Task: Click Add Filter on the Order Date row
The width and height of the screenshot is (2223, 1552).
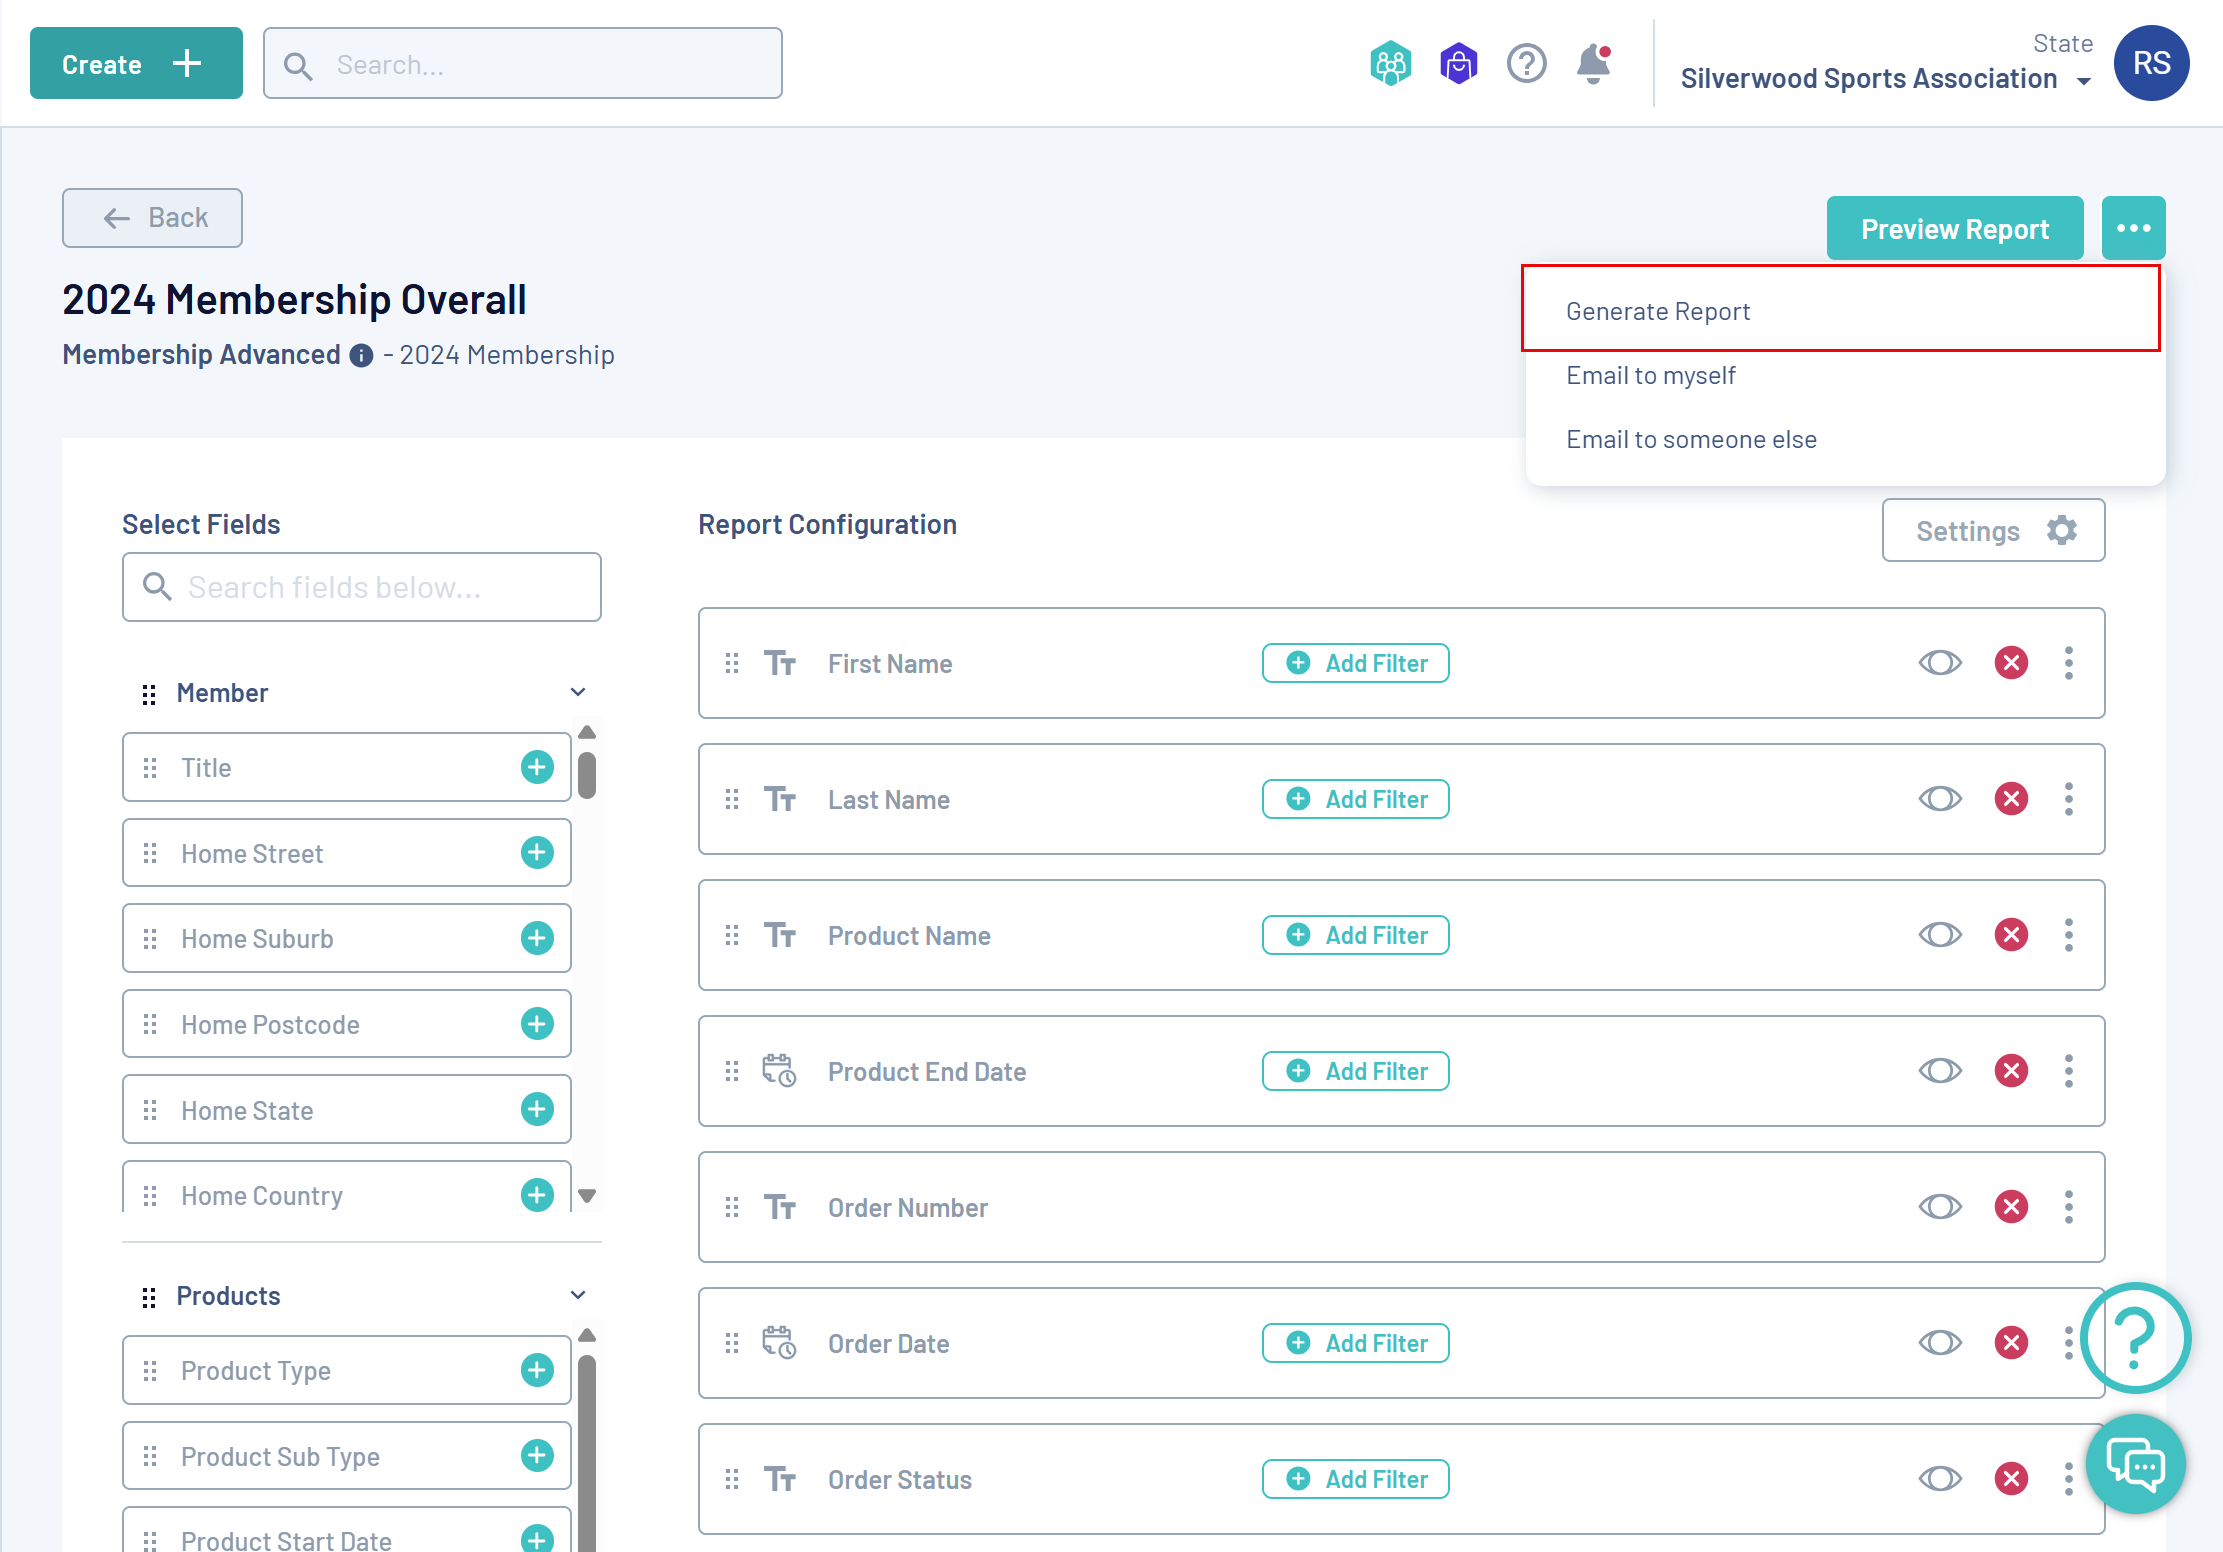Action: 1356,1343
